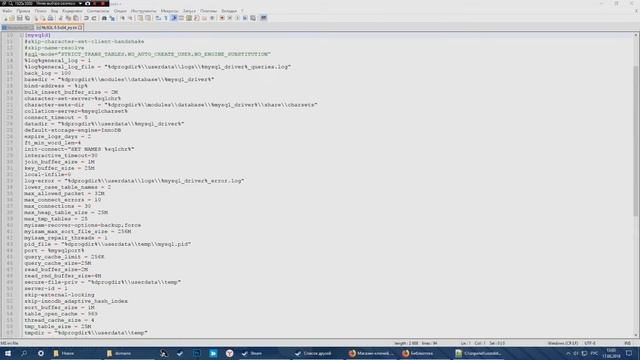The image size is (640, 360).
Task: Open the Макросы menu
Action: 169,11
